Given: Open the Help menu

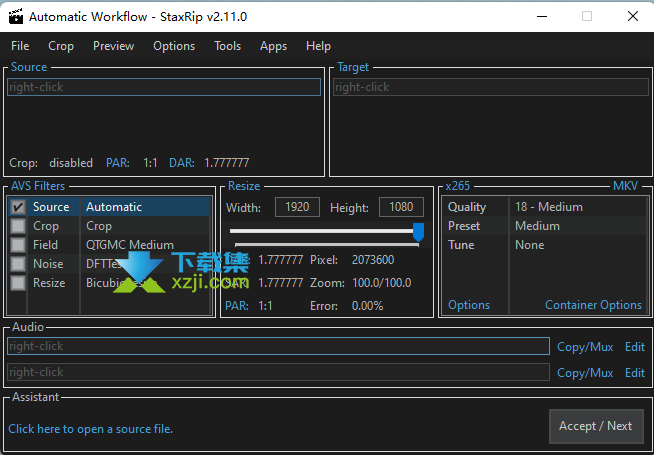Looking at the screenshot, I should click(x=318, y=46).
